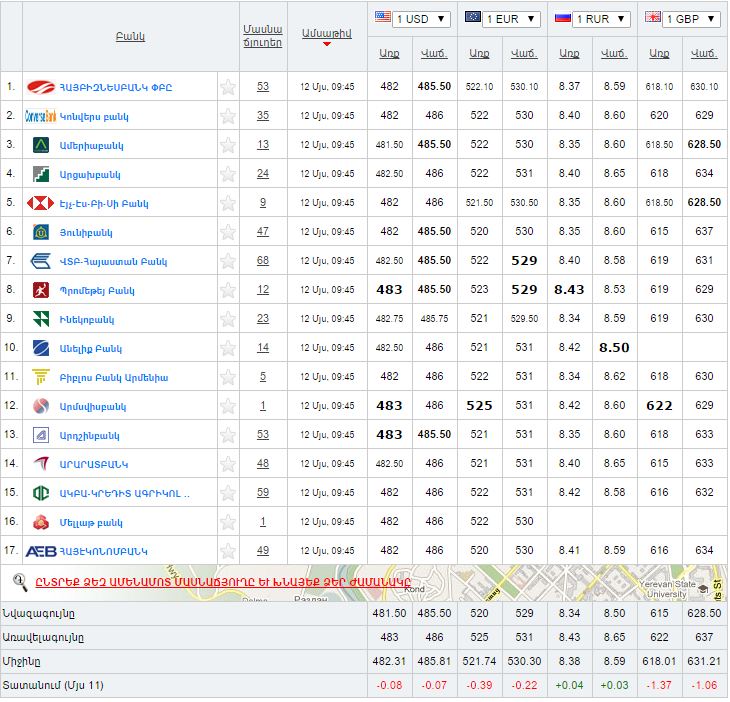Click the magnifier icon in the banner
Screen dimensions: 730x702
[20, 582]
